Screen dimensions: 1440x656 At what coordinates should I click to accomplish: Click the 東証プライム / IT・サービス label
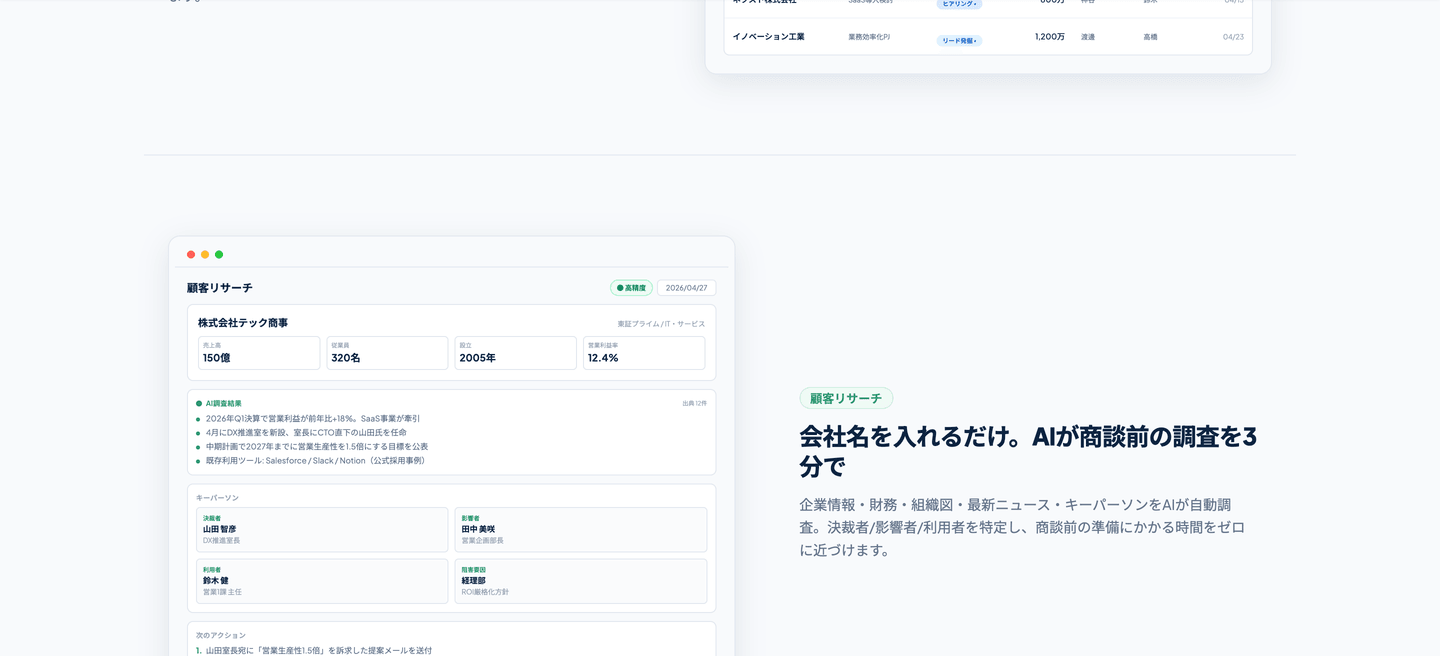click(661, 324)
